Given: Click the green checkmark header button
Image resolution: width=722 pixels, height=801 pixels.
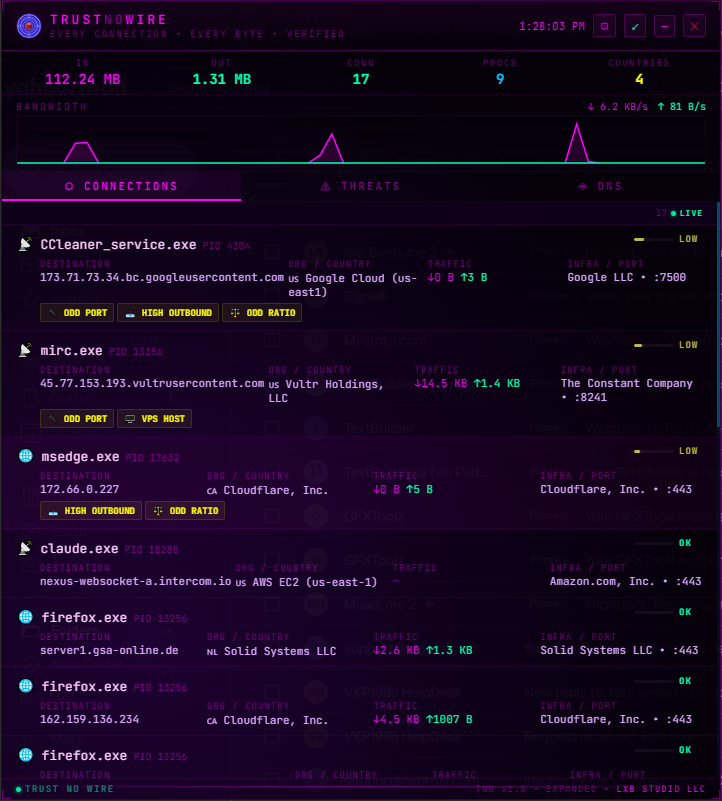Looking at the screenshot, I should (635, 26).
